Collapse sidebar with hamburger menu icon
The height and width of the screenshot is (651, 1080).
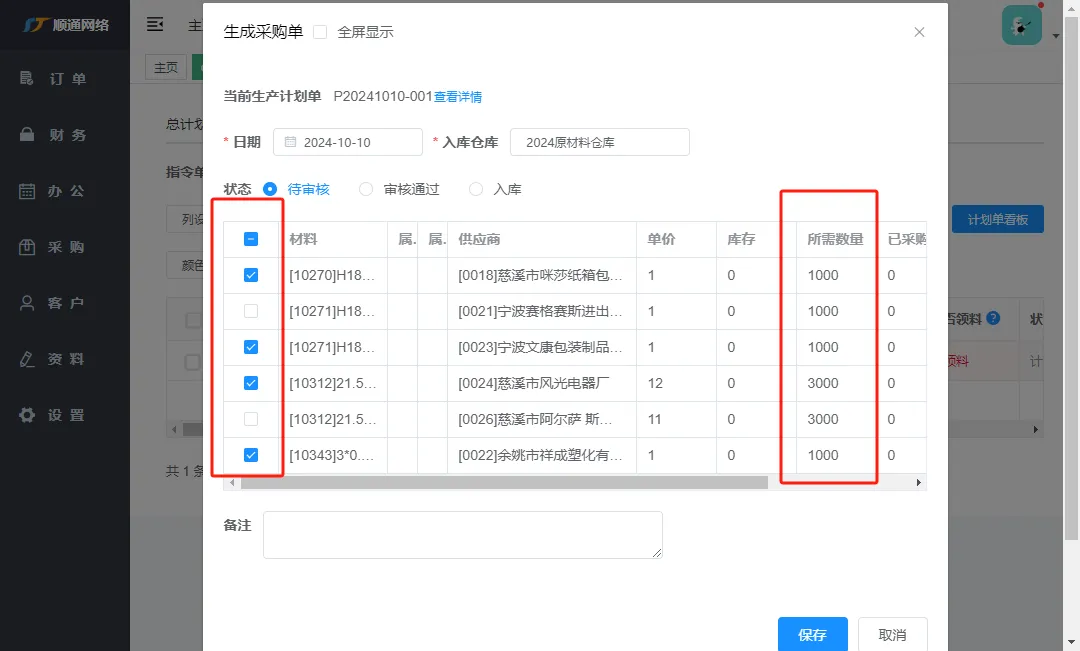[x=155, y=25]
